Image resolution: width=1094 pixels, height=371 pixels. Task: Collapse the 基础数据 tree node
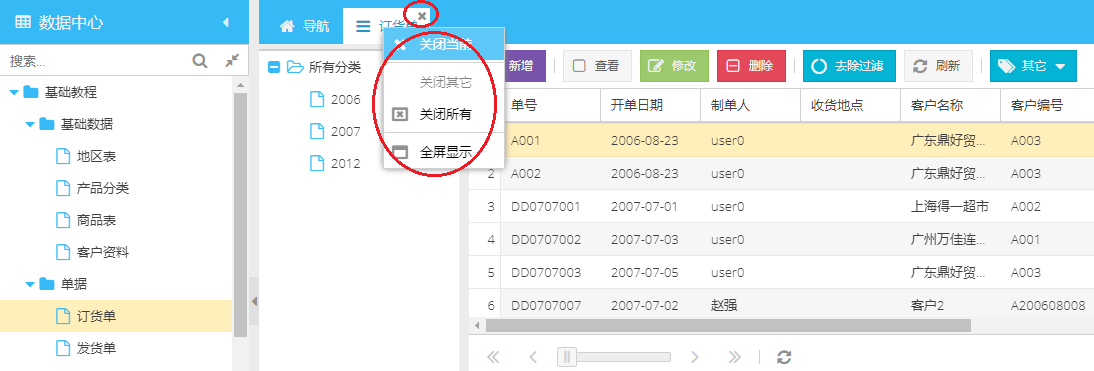tap(30, 124)
